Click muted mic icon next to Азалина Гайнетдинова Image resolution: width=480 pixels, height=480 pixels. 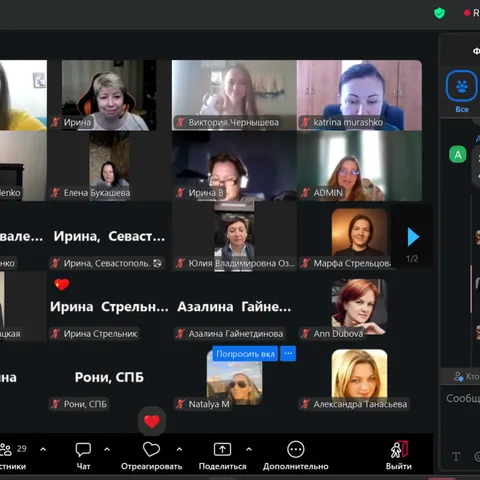(180, 333)
